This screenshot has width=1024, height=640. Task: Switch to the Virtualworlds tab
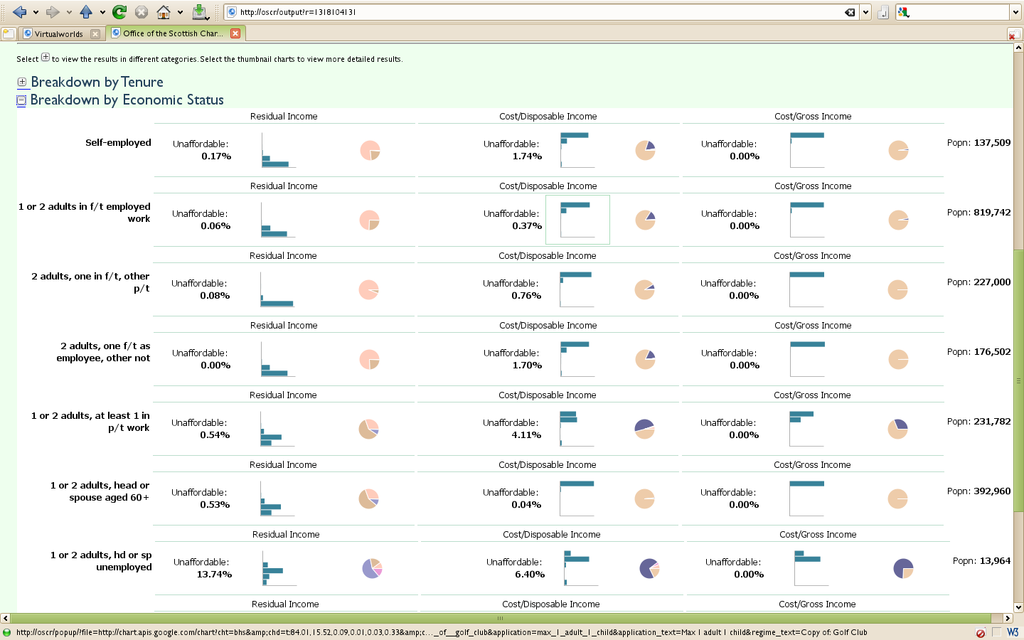click(x=52, y=33)
